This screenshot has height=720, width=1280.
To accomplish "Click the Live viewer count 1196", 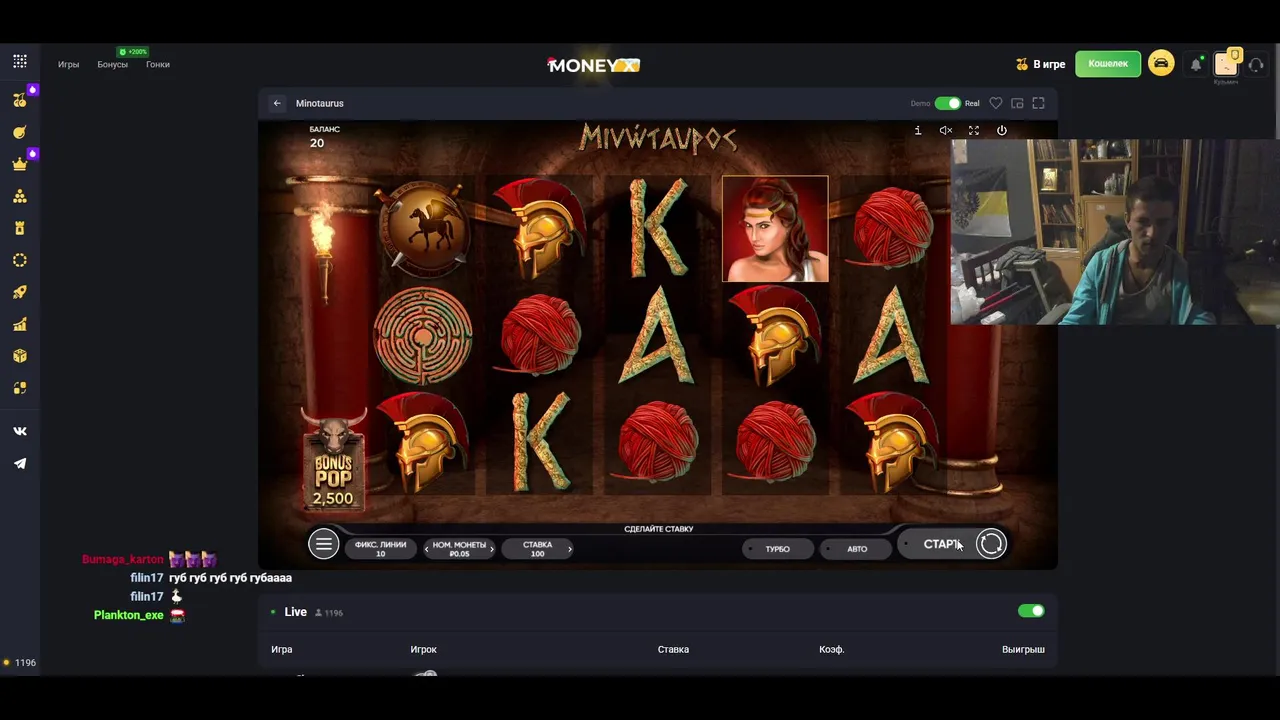I will (329, 613).
